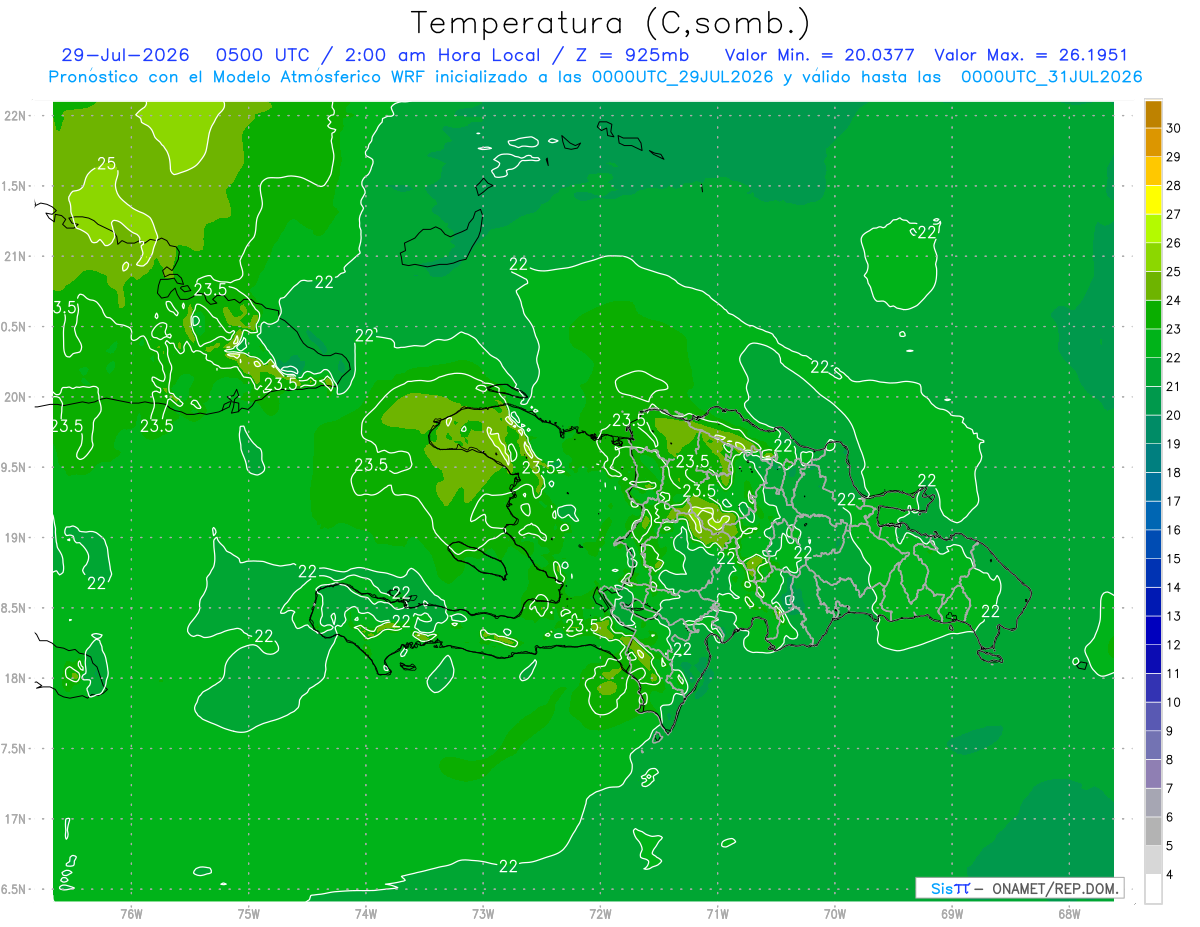Click the legend value "4"
1200x927 pixels.
[x=1170, y=875]
